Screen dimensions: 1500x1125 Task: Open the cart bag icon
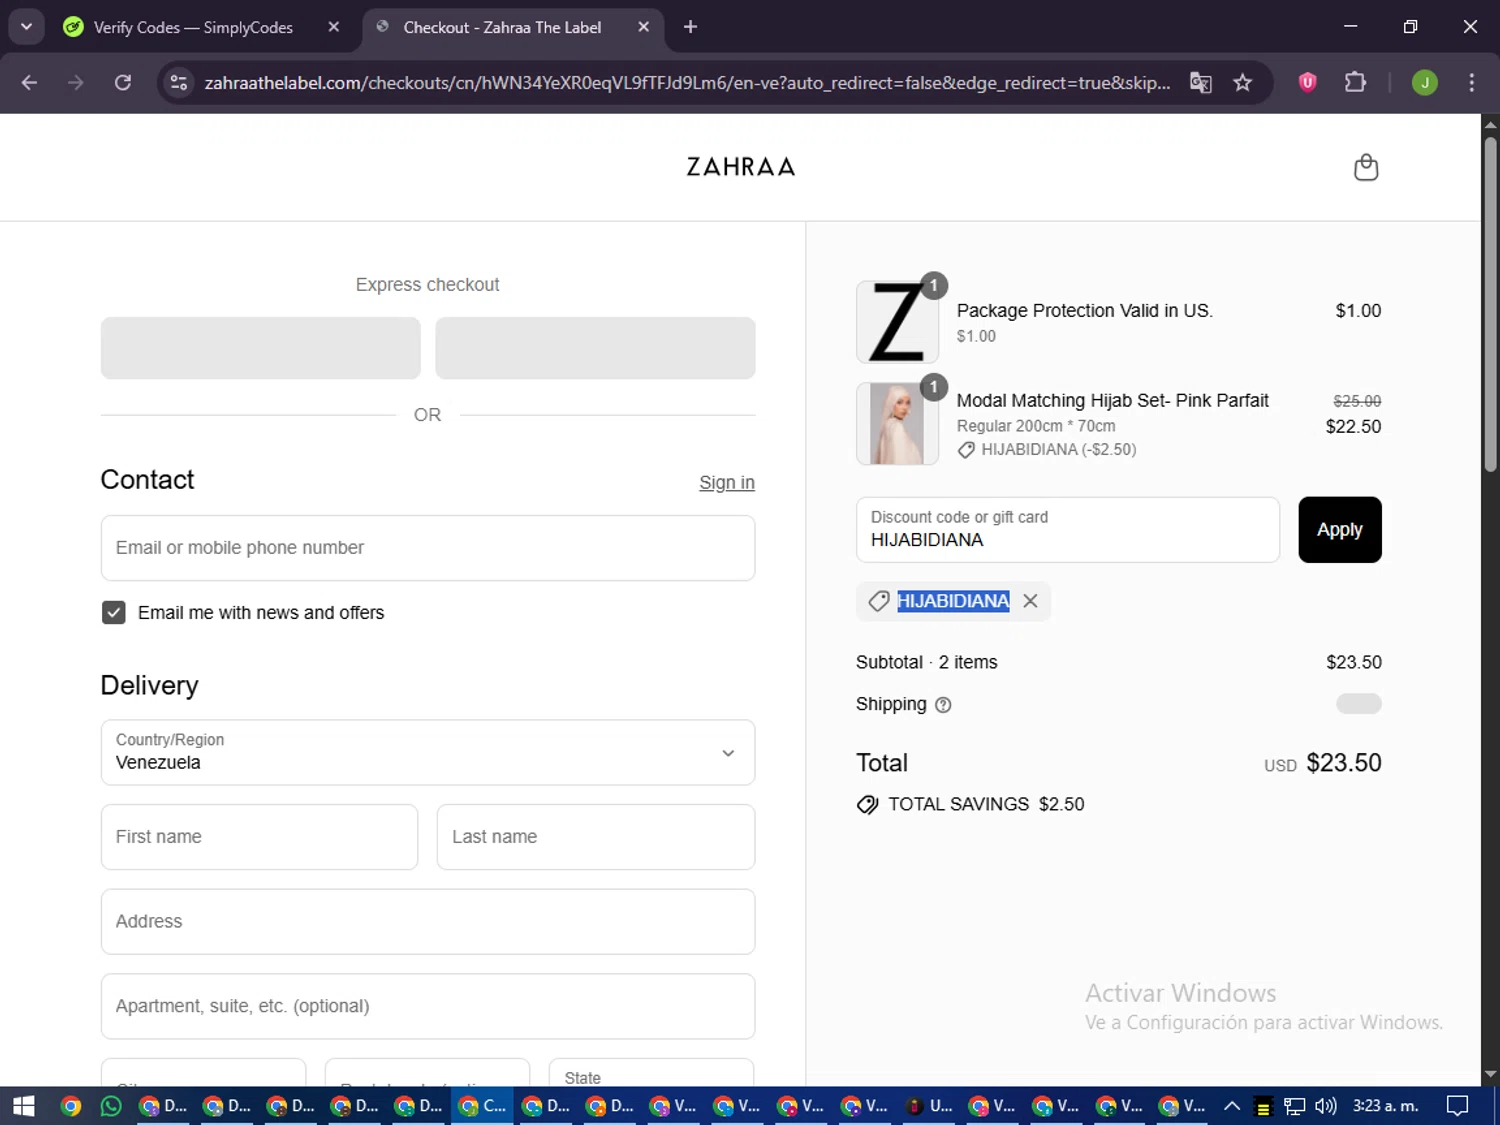(1365, 167)
